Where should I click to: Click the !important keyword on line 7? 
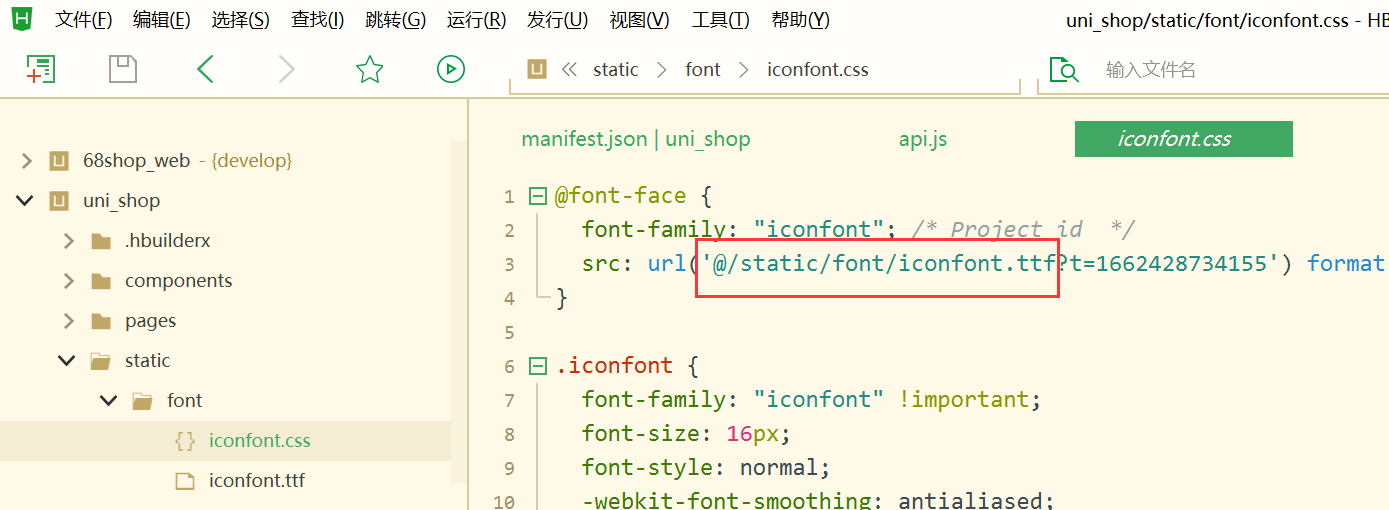pyautogui.click(x=964, y=400)
